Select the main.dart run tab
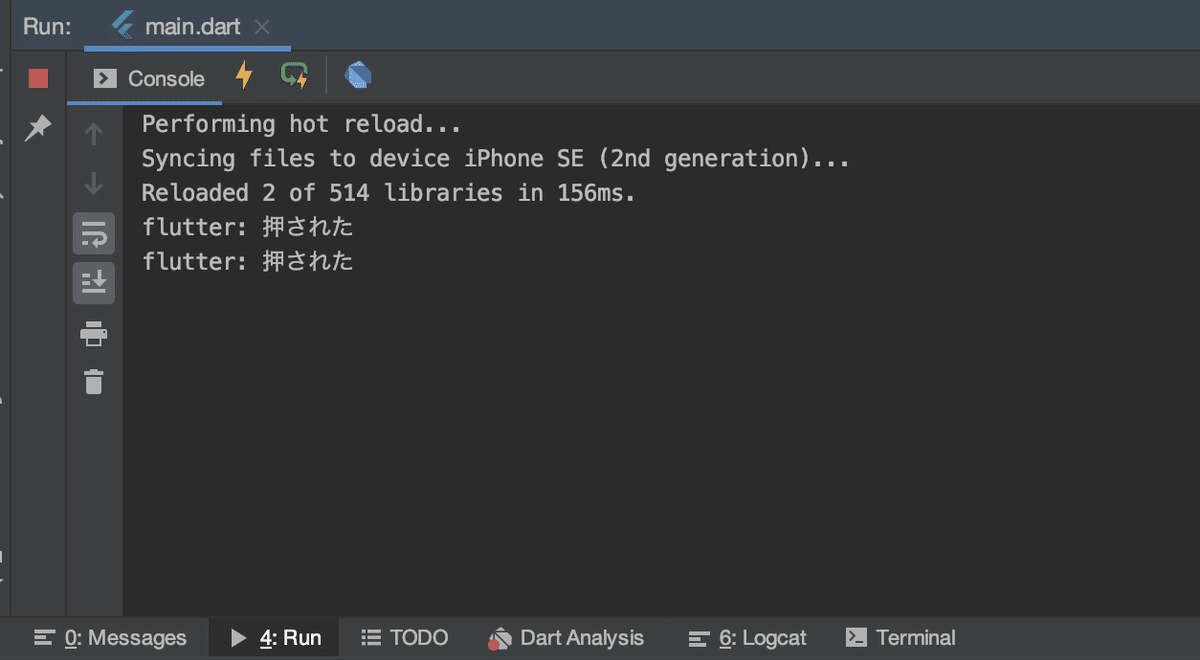1200x660 pixels. pyautogui.click(x=177, y=26)
